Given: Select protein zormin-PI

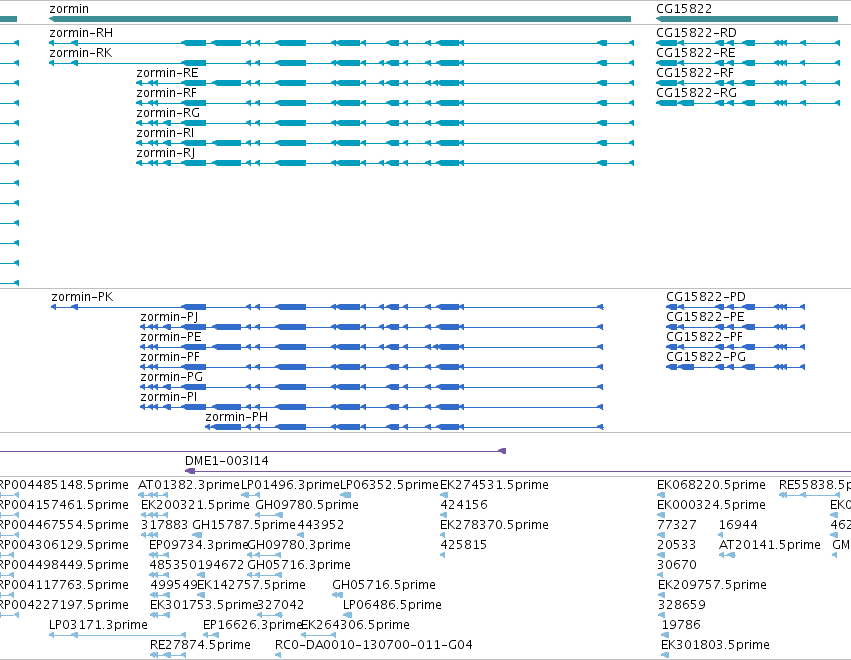Looking at the screenshot, I should (169, 397).
